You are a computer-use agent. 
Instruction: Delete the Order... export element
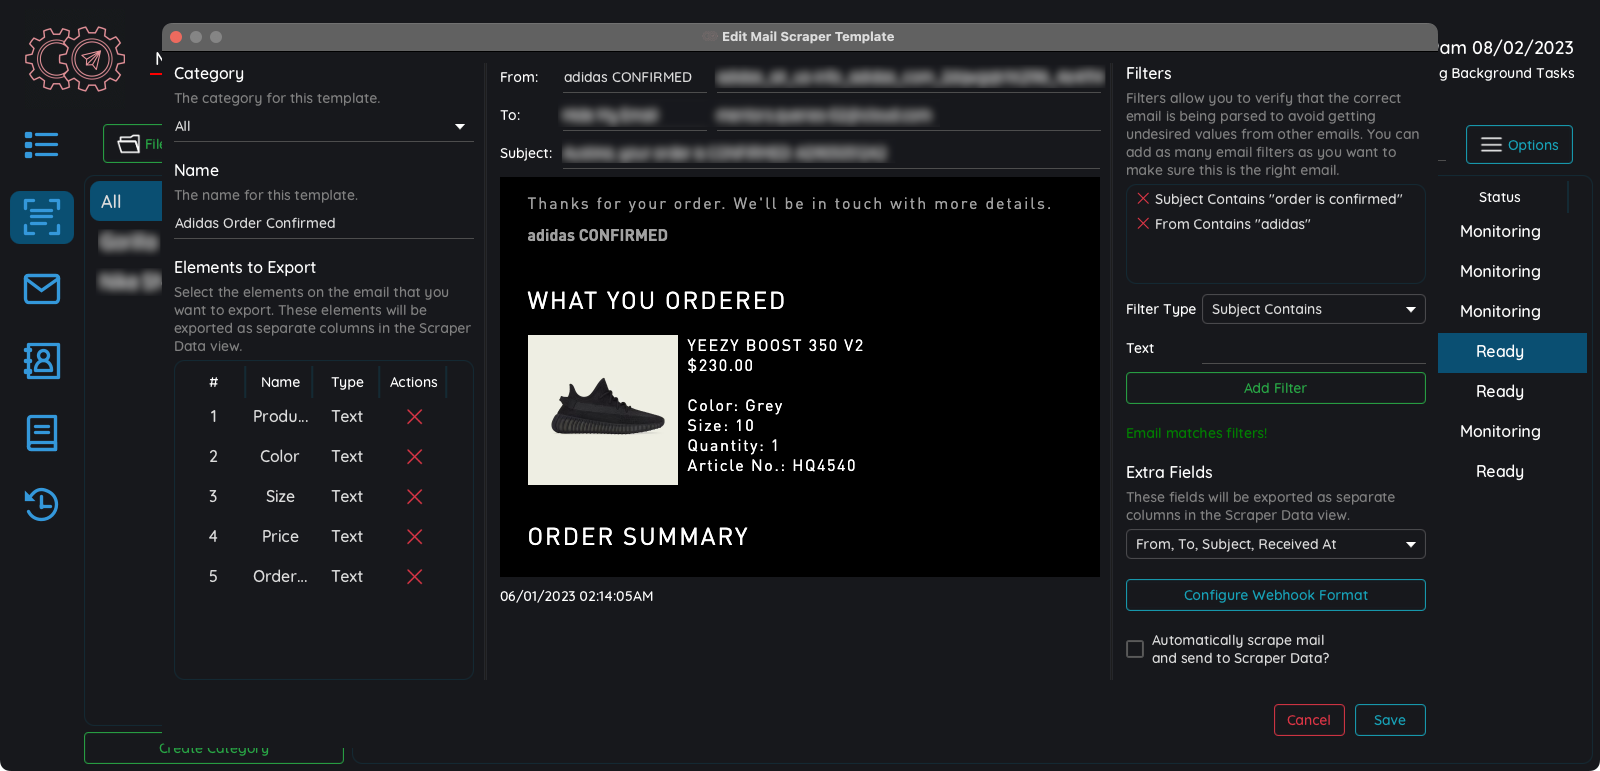(x=415, y=577)
